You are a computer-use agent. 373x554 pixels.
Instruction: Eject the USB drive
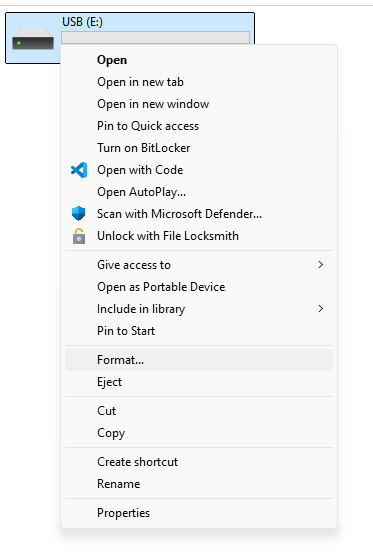pyautogui.click(x=199, y=382)
